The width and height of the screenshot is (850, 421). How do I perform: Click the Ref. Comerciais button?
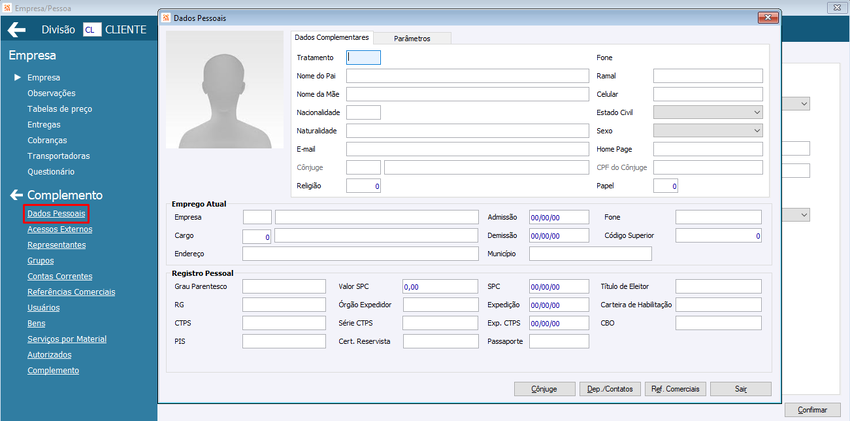click(x=675, y=389)
